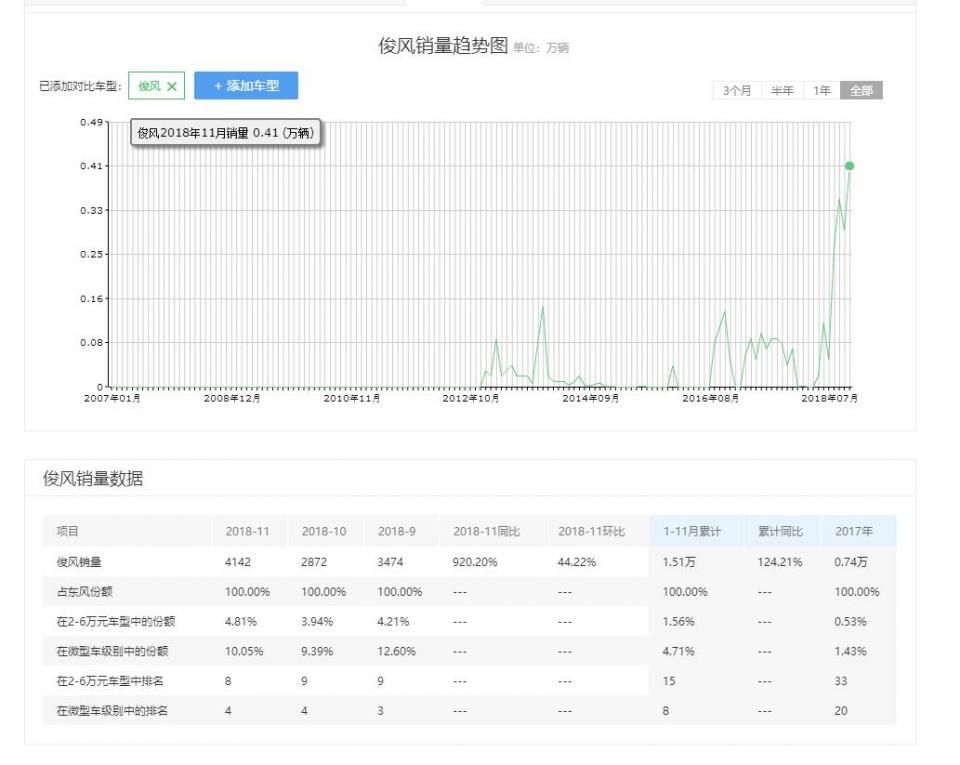This screenshot has width=960, height=765.
Task: Click the 4142 sales value
Action: pos(238,562)
